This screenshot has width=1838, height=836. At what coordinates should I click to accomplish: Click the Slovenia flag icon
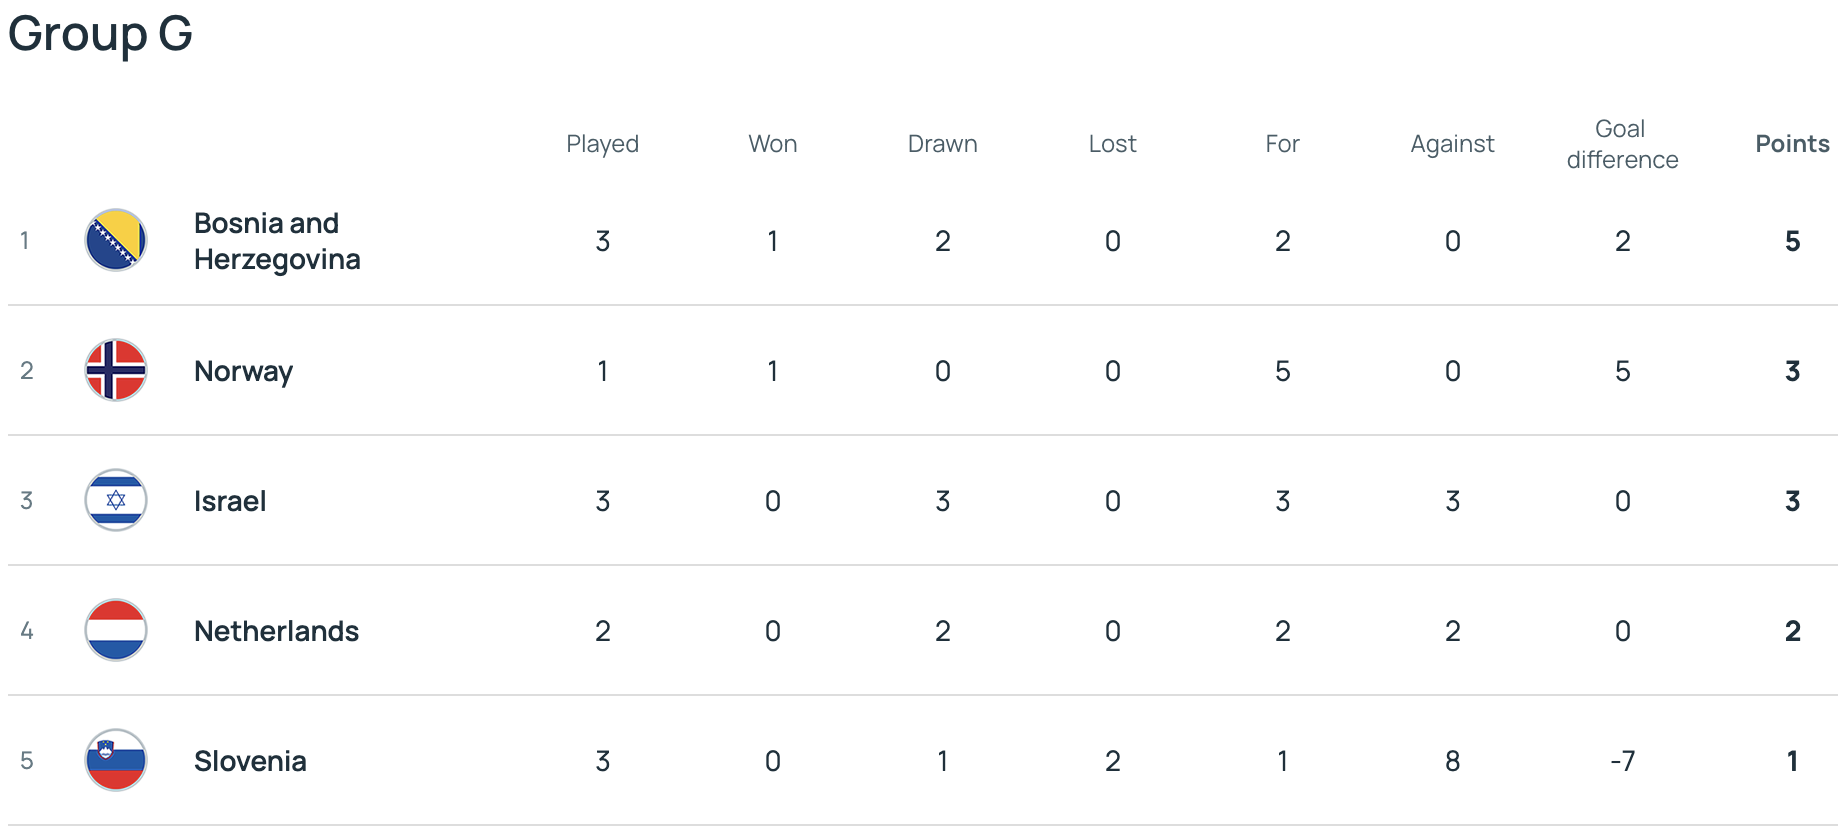click(x=116, y=761)
